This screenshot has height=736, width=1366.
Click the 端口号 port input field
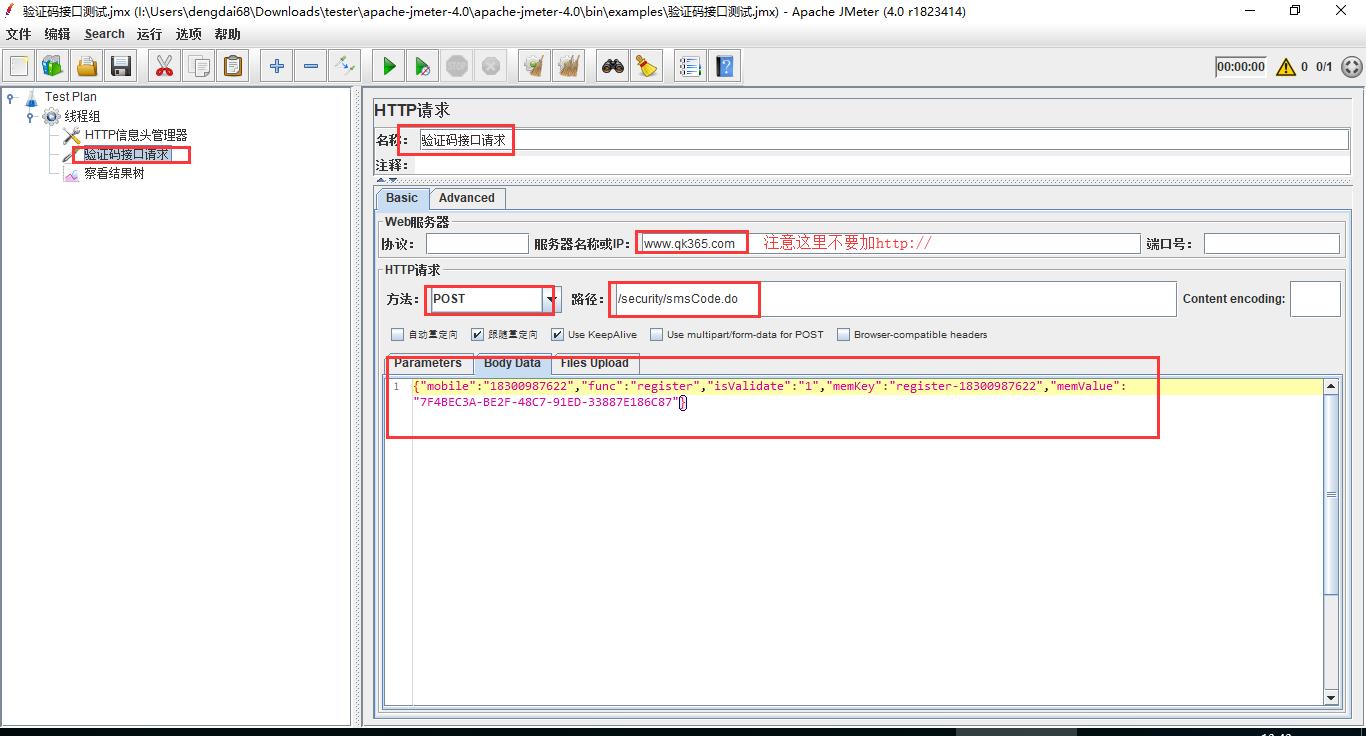pyautogui.click(x=1271, y=244)
